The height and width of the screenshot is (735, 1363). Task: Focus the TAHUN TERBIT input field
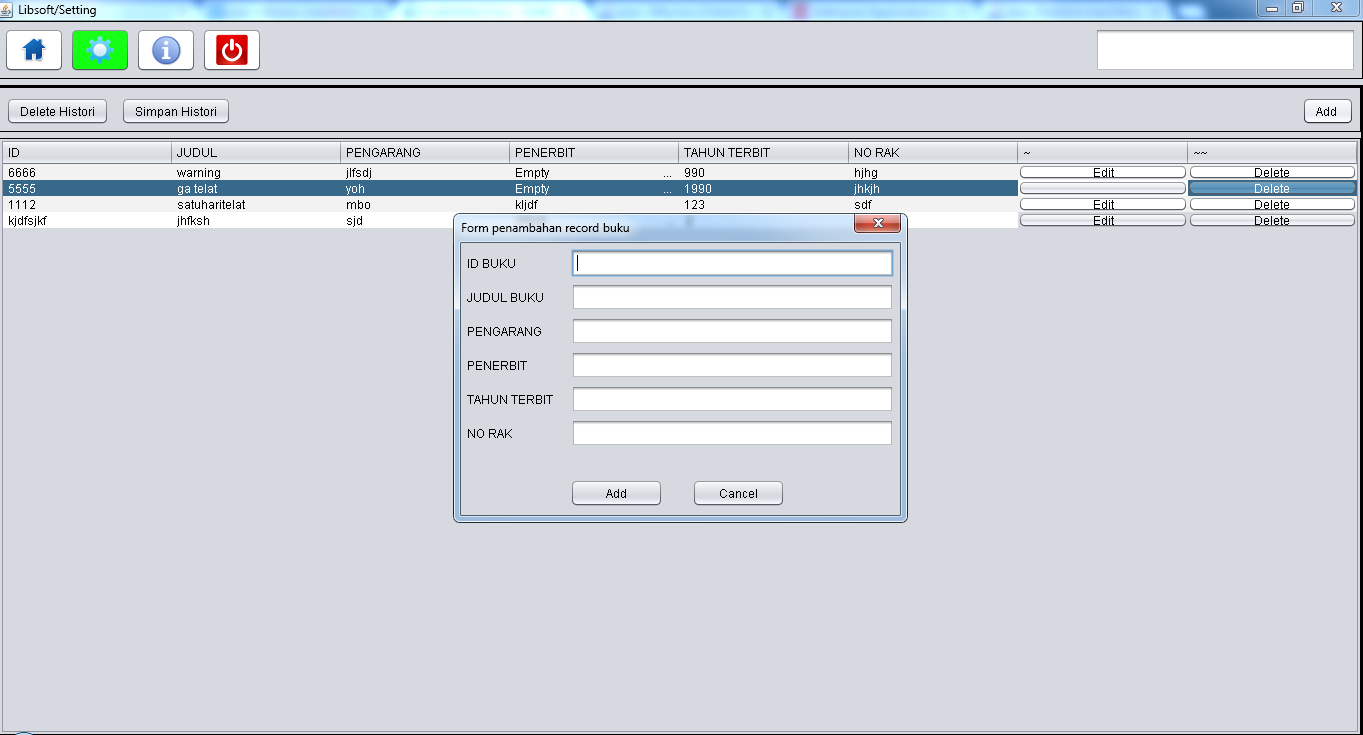click(x=732, y=399)
